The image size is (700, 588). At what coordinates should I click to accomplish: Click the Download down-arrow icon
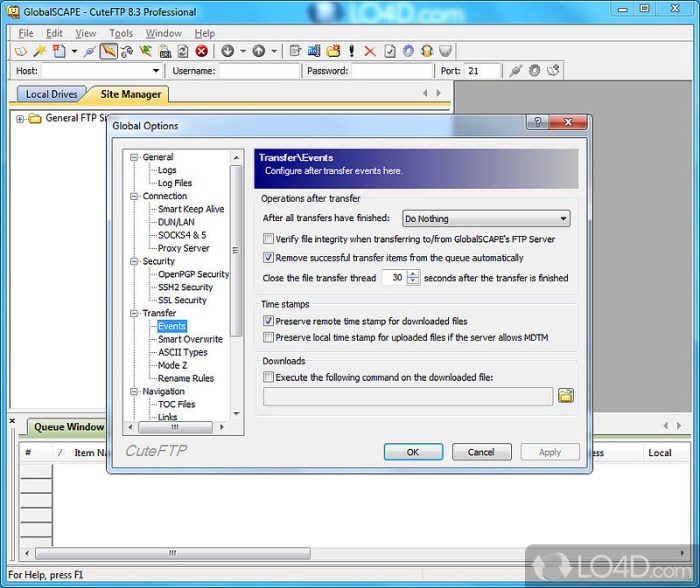coord(228,51)
